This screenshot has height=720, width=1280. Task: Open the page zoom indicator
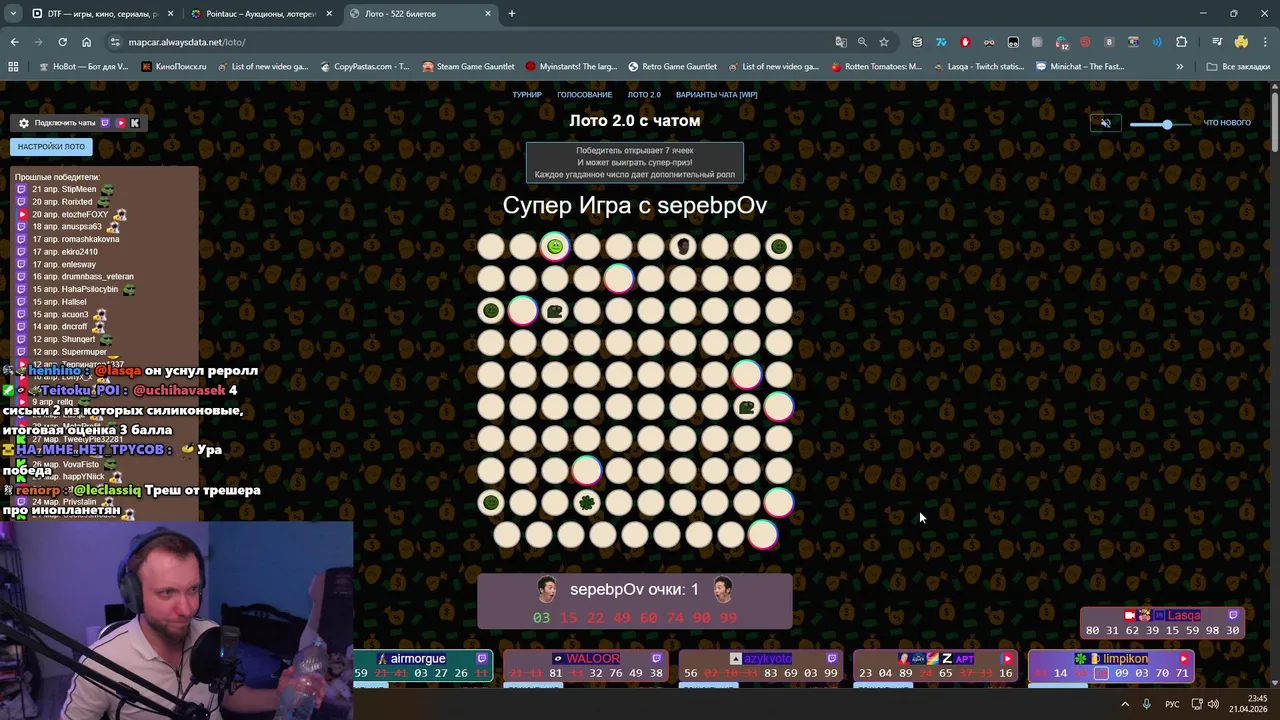862,42
